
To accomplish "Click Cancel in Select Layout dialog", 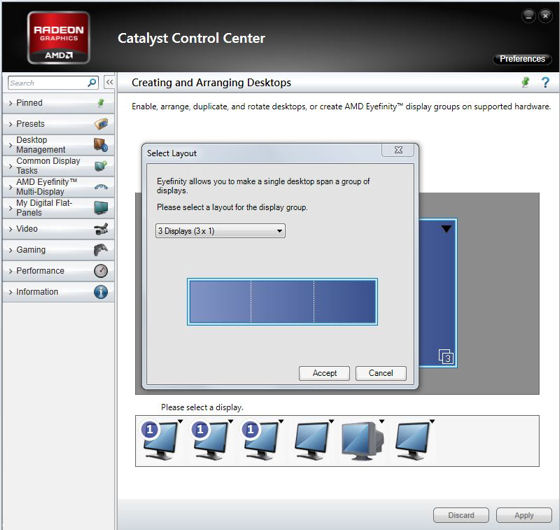I will tap(381, 373).
